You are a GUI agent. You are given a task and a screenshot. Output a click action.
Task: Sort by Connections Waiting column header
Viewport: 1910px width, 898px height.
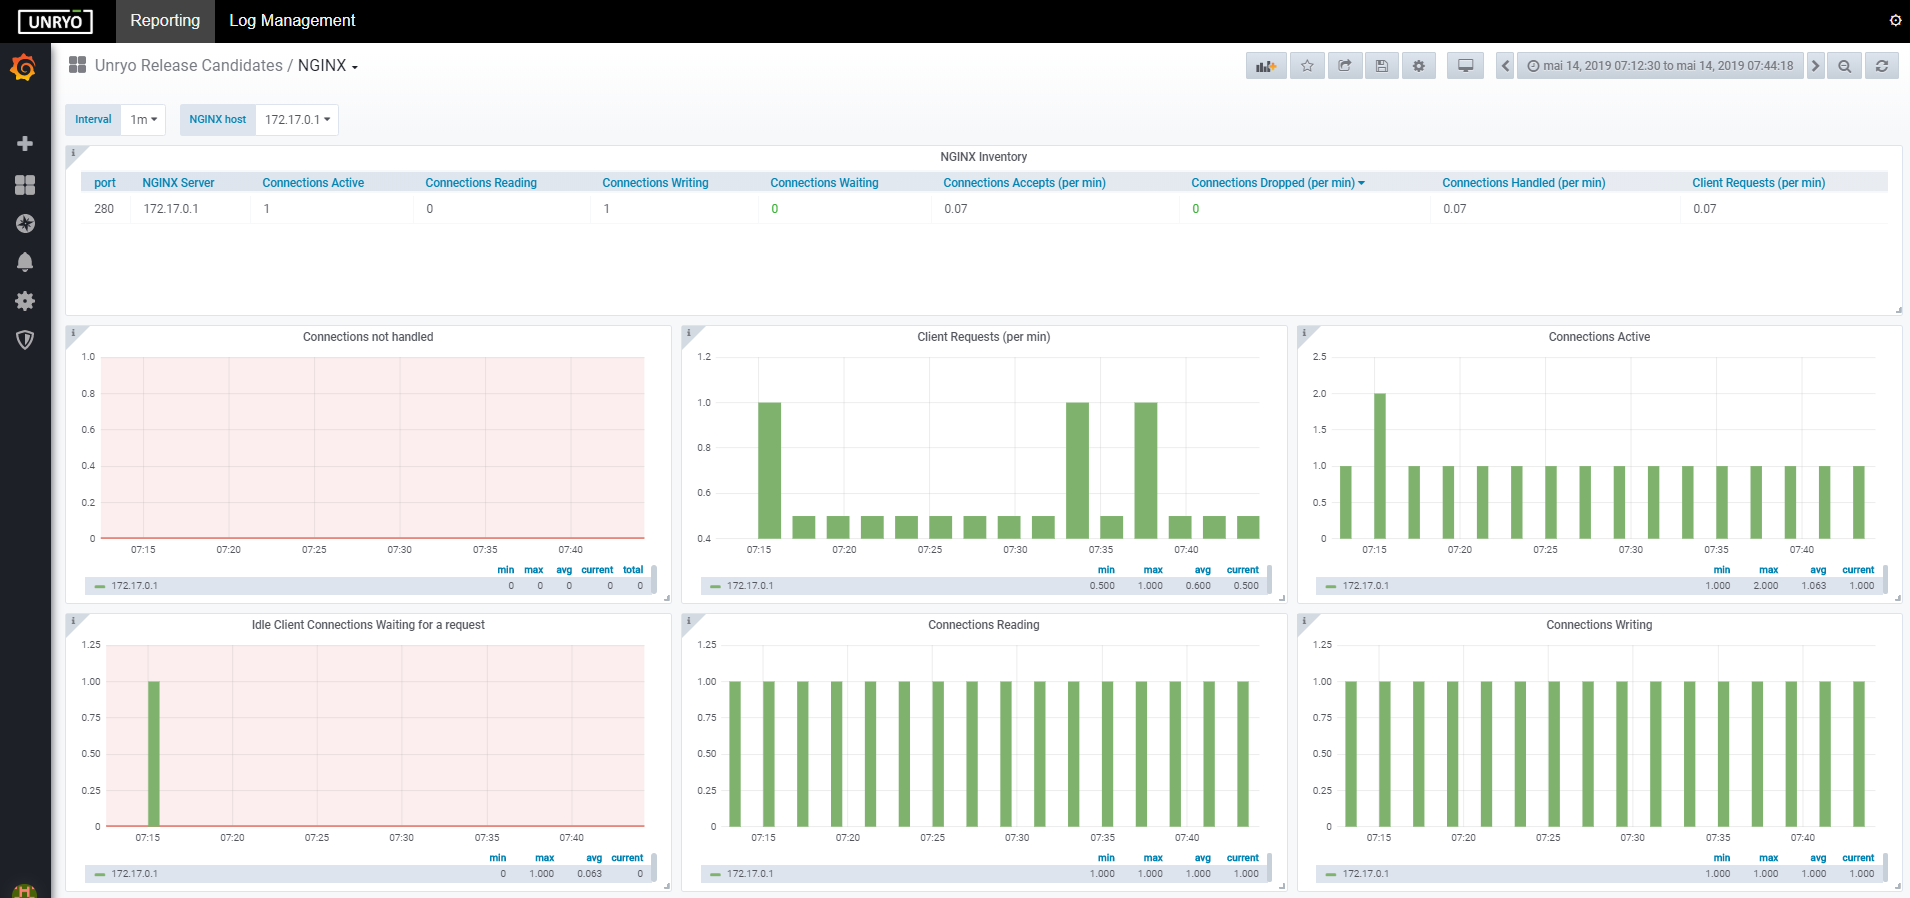coord(824,183)
